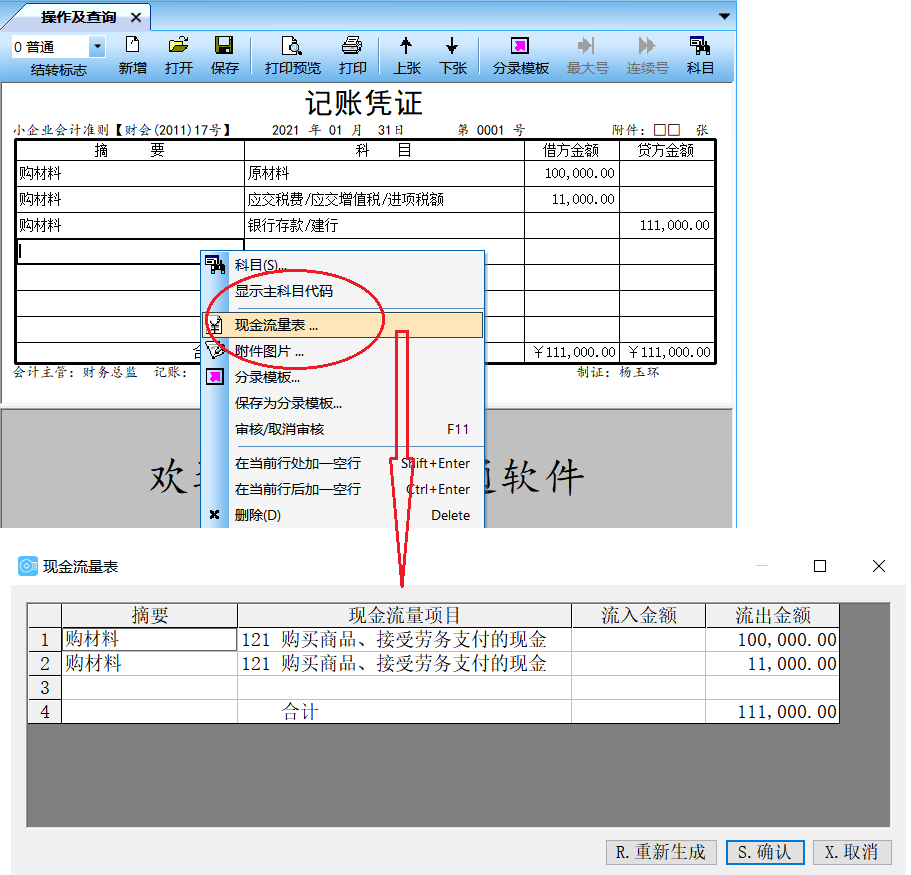This screenshot has height=875, width=911.
Task: Print the voucher via the 打印 icon
Action: pyautogui.click(x=353, y=49)
